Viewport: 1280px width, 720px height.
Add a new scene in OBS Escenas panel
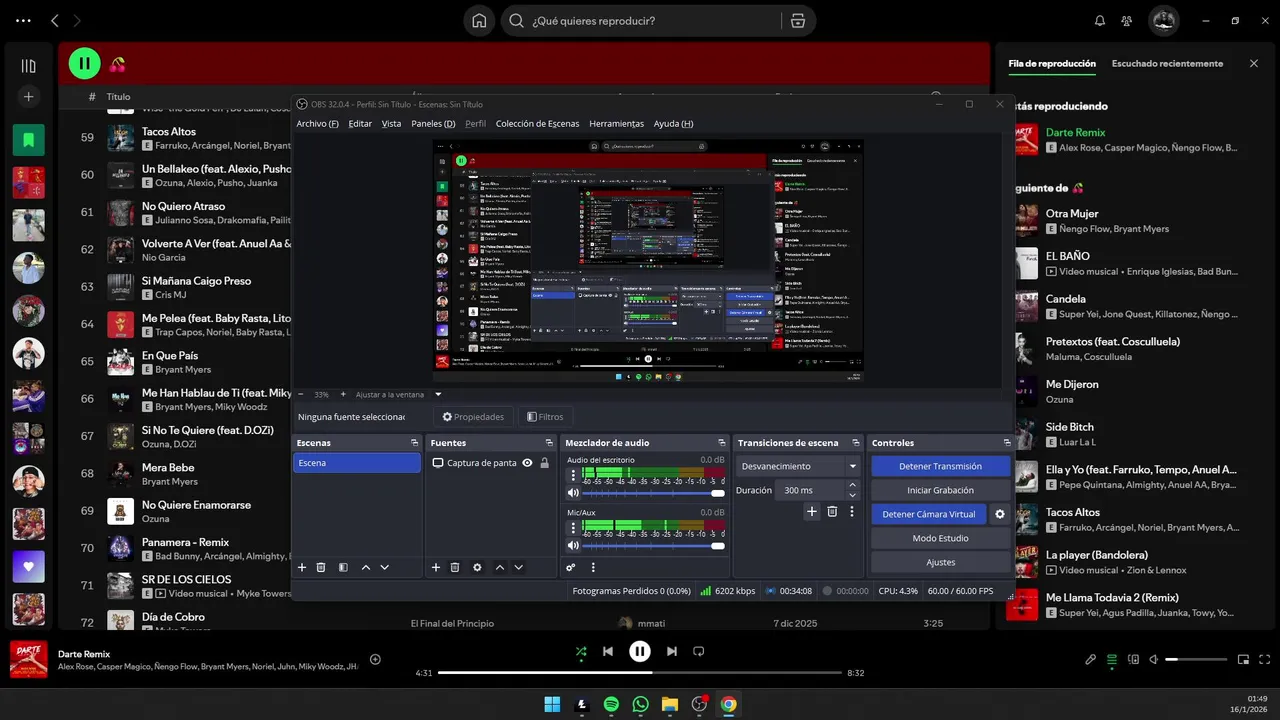(x=302, y=567)
